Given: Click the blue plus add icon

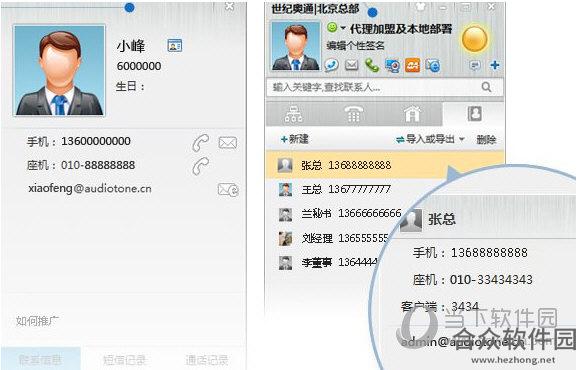Looking at the screenshot, I should click(x=495, y=65).
